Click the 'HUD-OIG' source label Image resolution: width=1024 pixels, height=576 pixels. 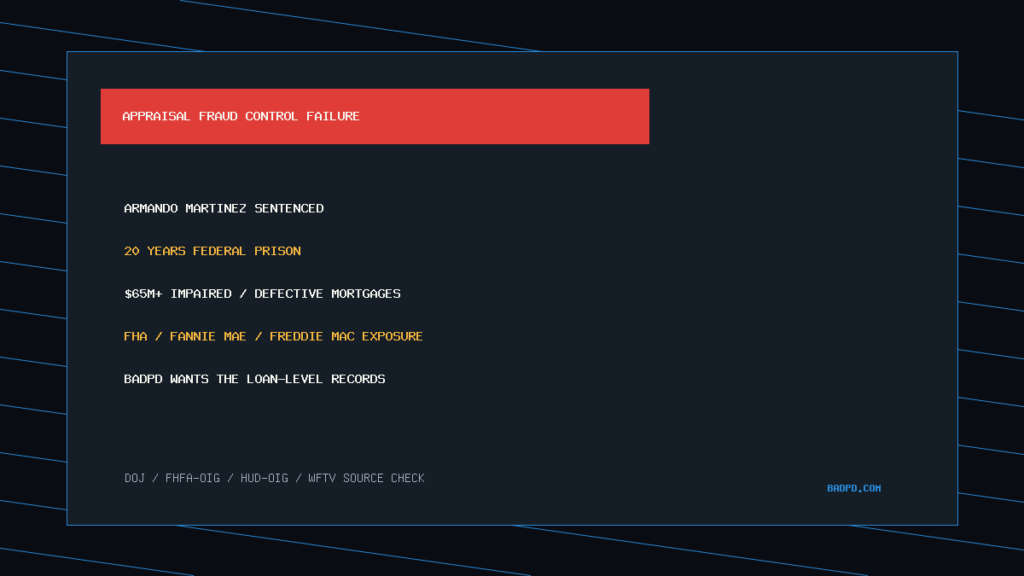pos(264,478)
